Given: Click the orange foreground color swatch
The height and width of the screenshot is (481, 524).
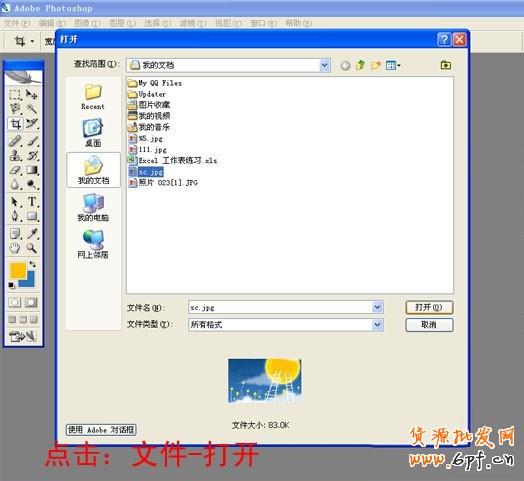Looking at the screenshot, I should click(17, 270).
